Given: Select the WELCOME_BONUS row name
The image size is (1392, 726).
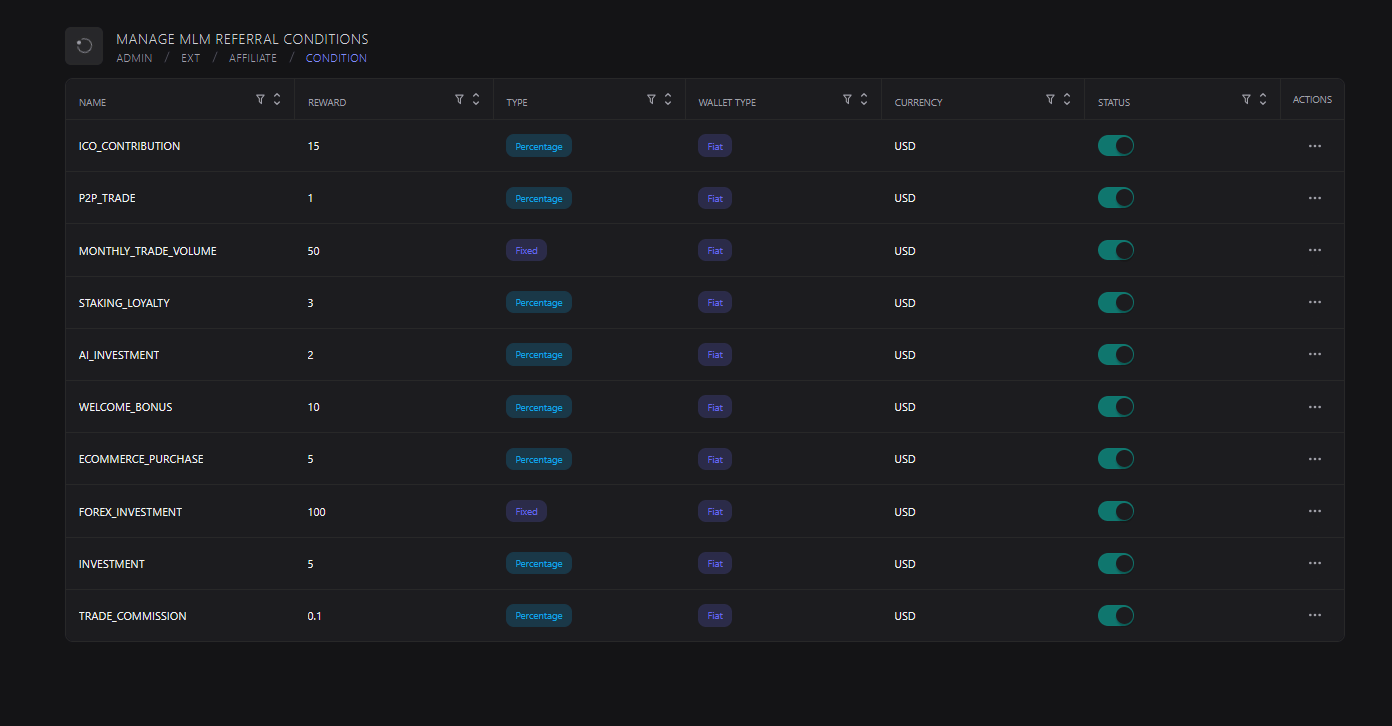Looking at the screenshot, I should tap(125, 407).
